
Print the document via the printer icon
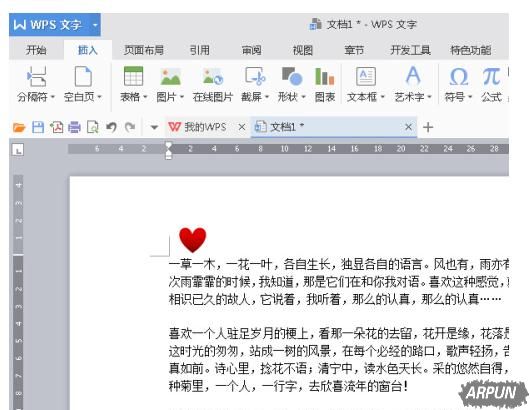[74, 127]
